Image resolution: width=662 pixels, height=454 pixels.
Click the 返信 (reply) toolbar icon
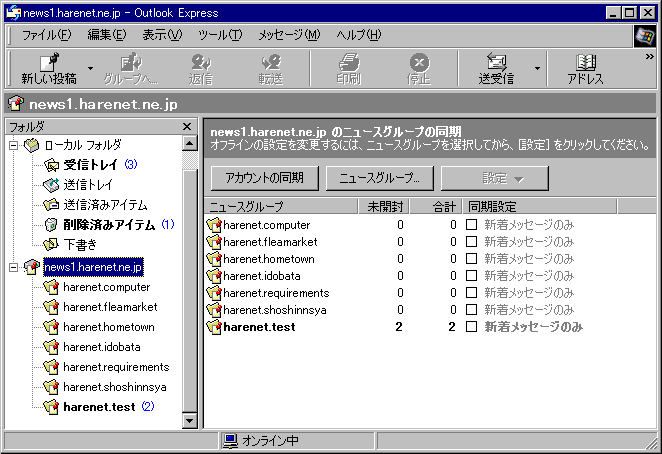[x=201, y=63]
